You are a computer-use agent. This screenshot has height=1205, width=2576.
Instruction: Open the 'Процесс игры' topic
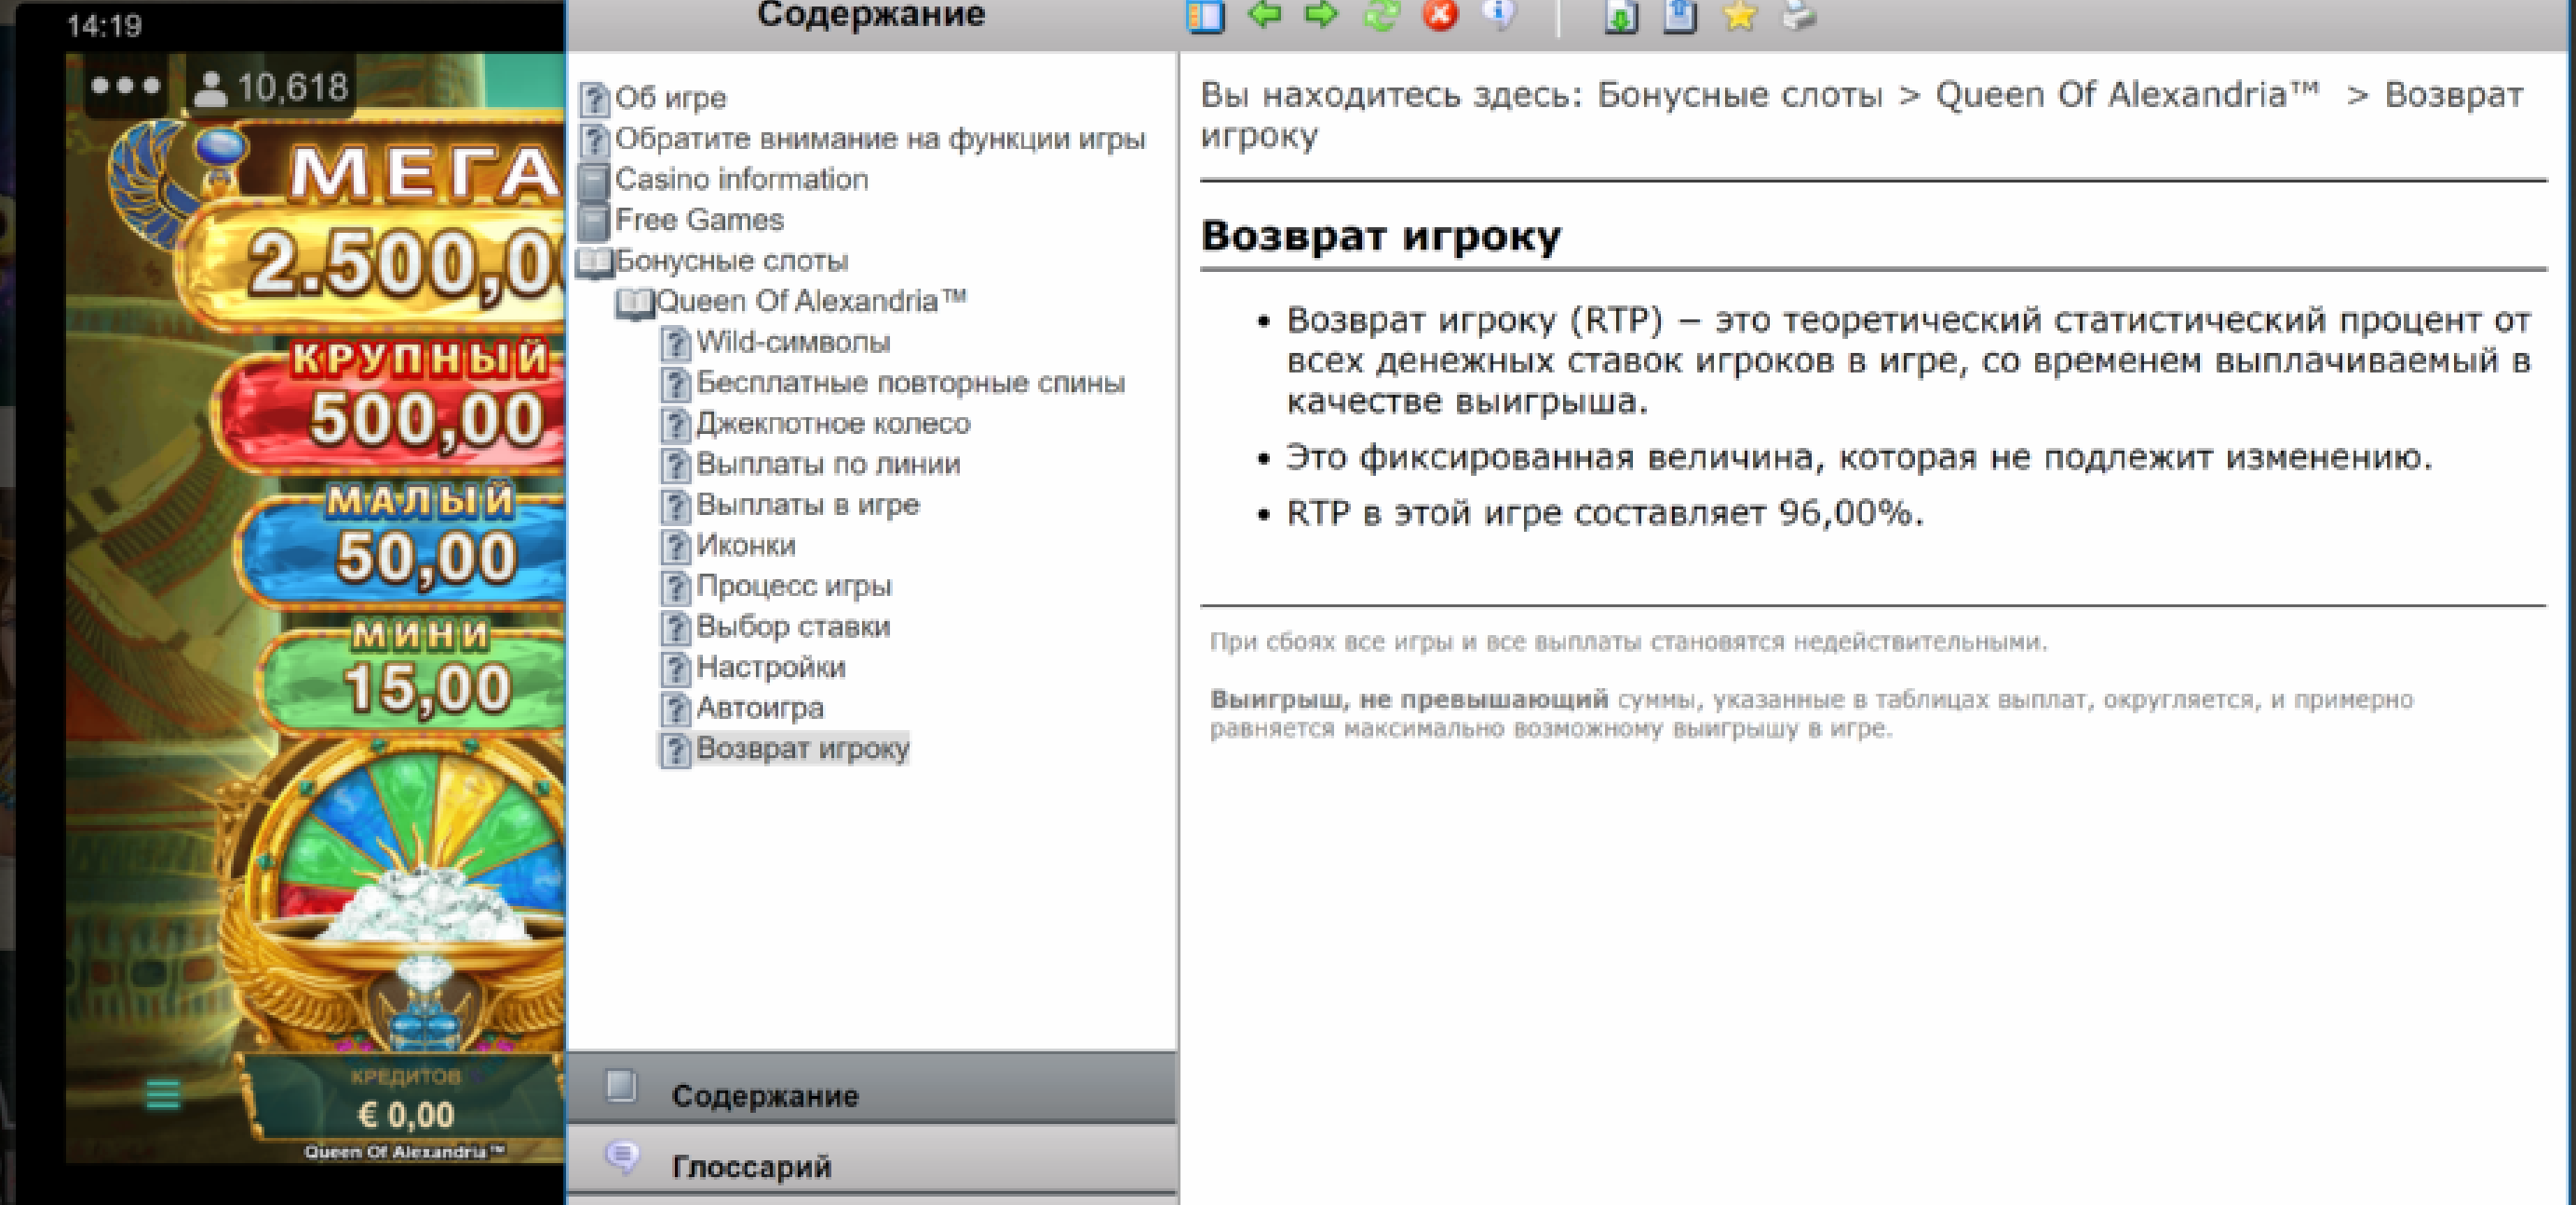pyautogui.click(x=794, y=586)
